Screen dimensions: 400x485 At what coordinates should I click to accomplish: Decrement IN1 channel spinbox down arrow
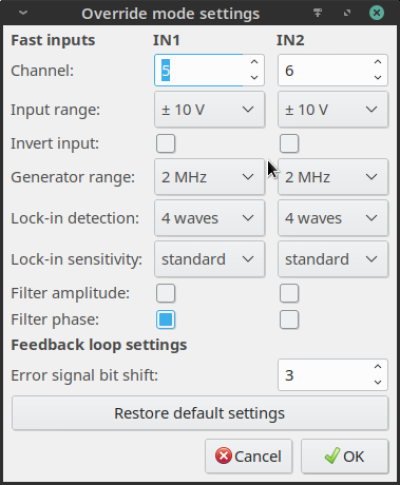pyautogui.click(x=254, y=78)
